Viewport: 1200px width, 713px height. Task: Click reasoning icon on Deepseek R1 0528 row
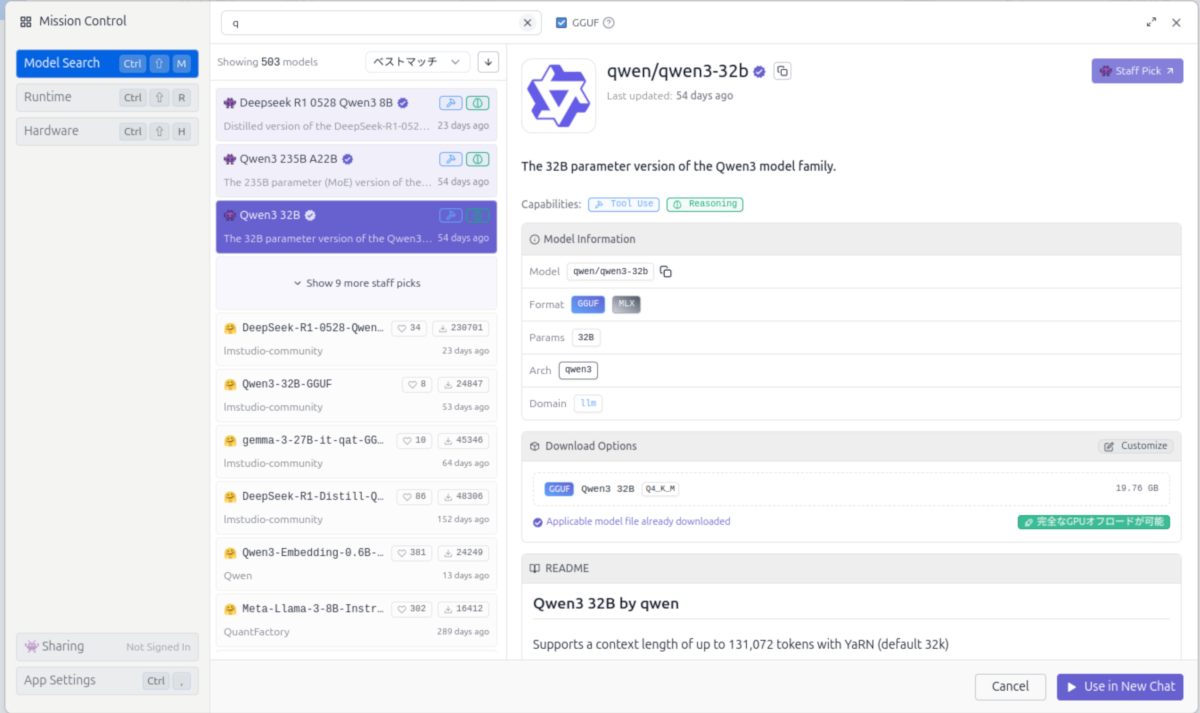(478, 102)
